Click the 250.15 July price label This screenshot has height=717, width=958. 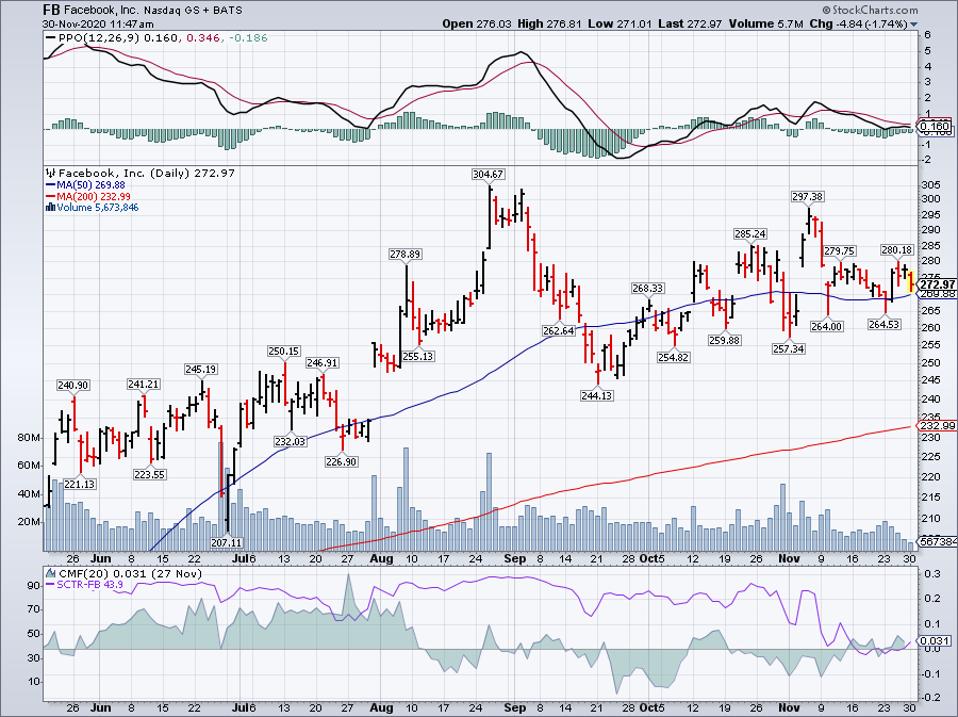tap(283, 351)
